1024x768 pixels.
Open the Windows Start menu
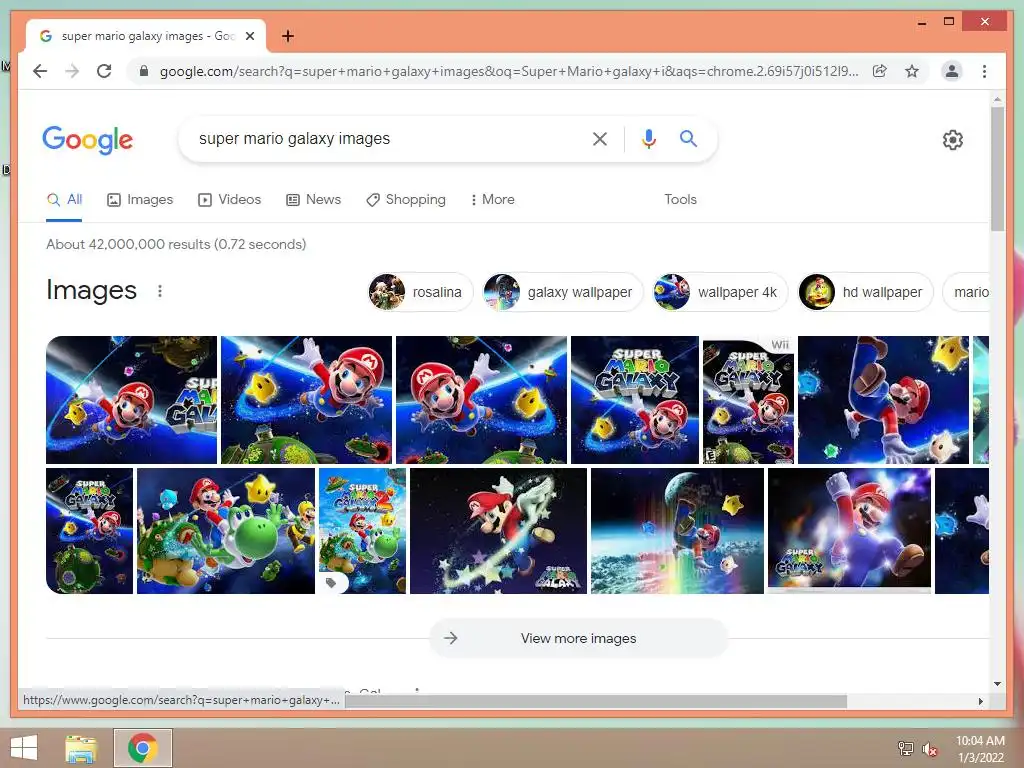(x=24, y=748)
